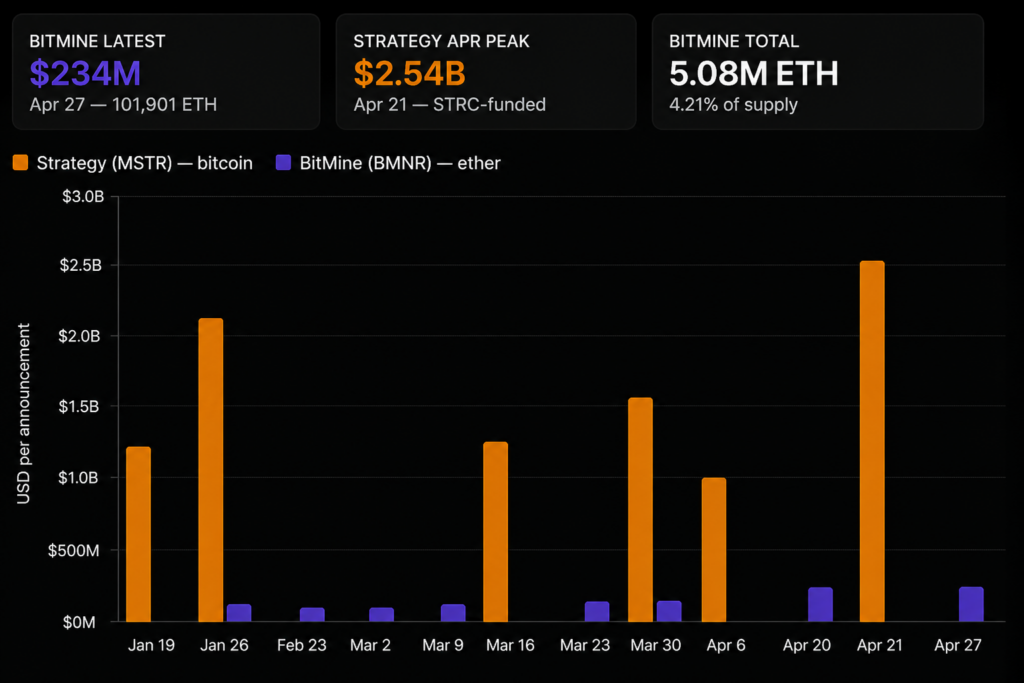1024x683 pixels.
Task: Click the "Apr 21" x-axis date label
Action: [x=879, y=646]
